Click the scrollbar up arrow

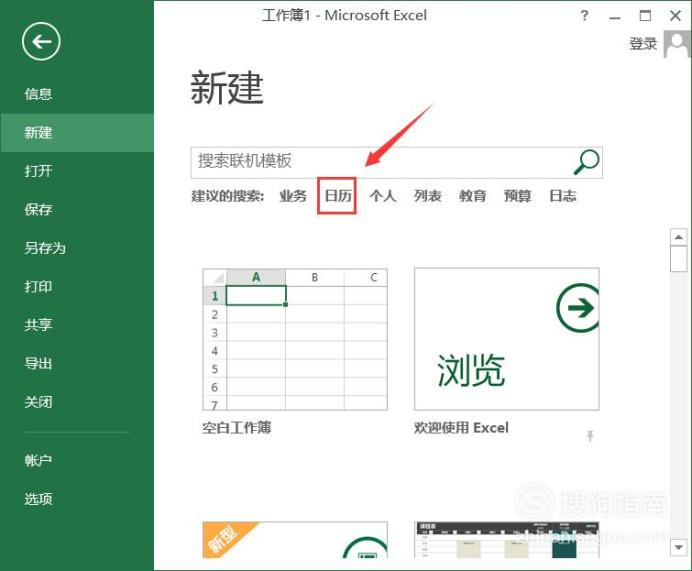coord(678,237)
